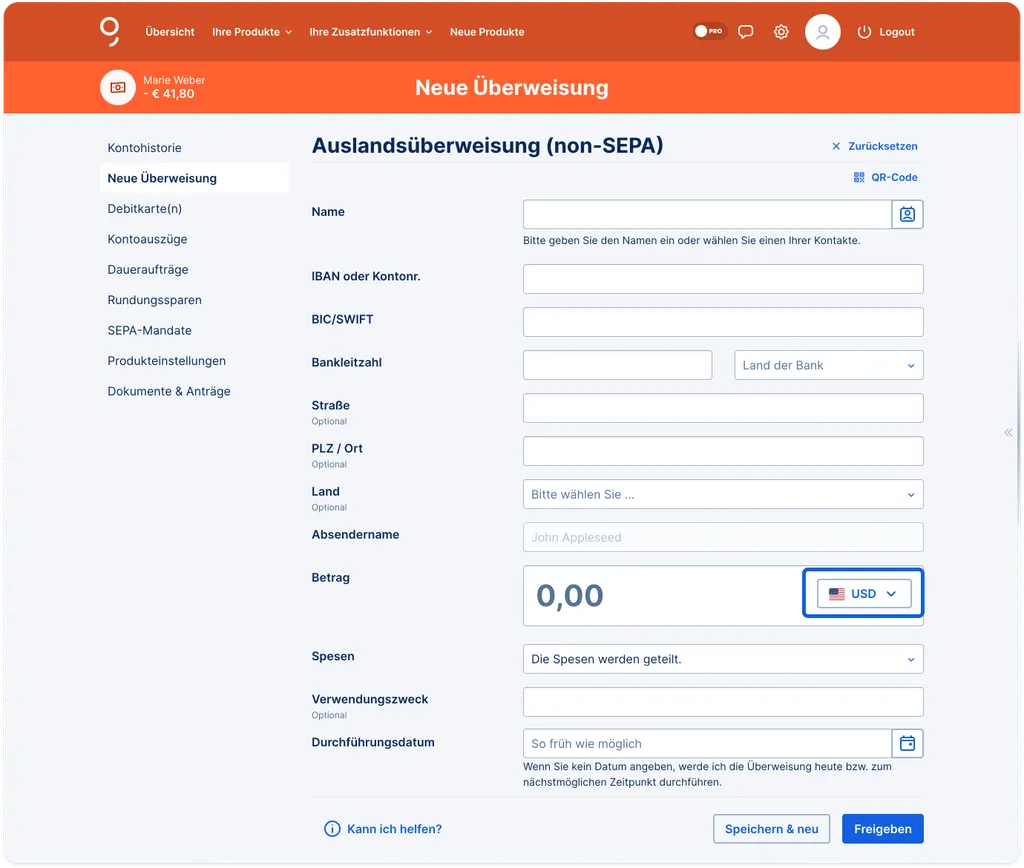Open the chat messages icon
Image resolution: width=1024 pixels, height=868 pixels.
[745, 31]
